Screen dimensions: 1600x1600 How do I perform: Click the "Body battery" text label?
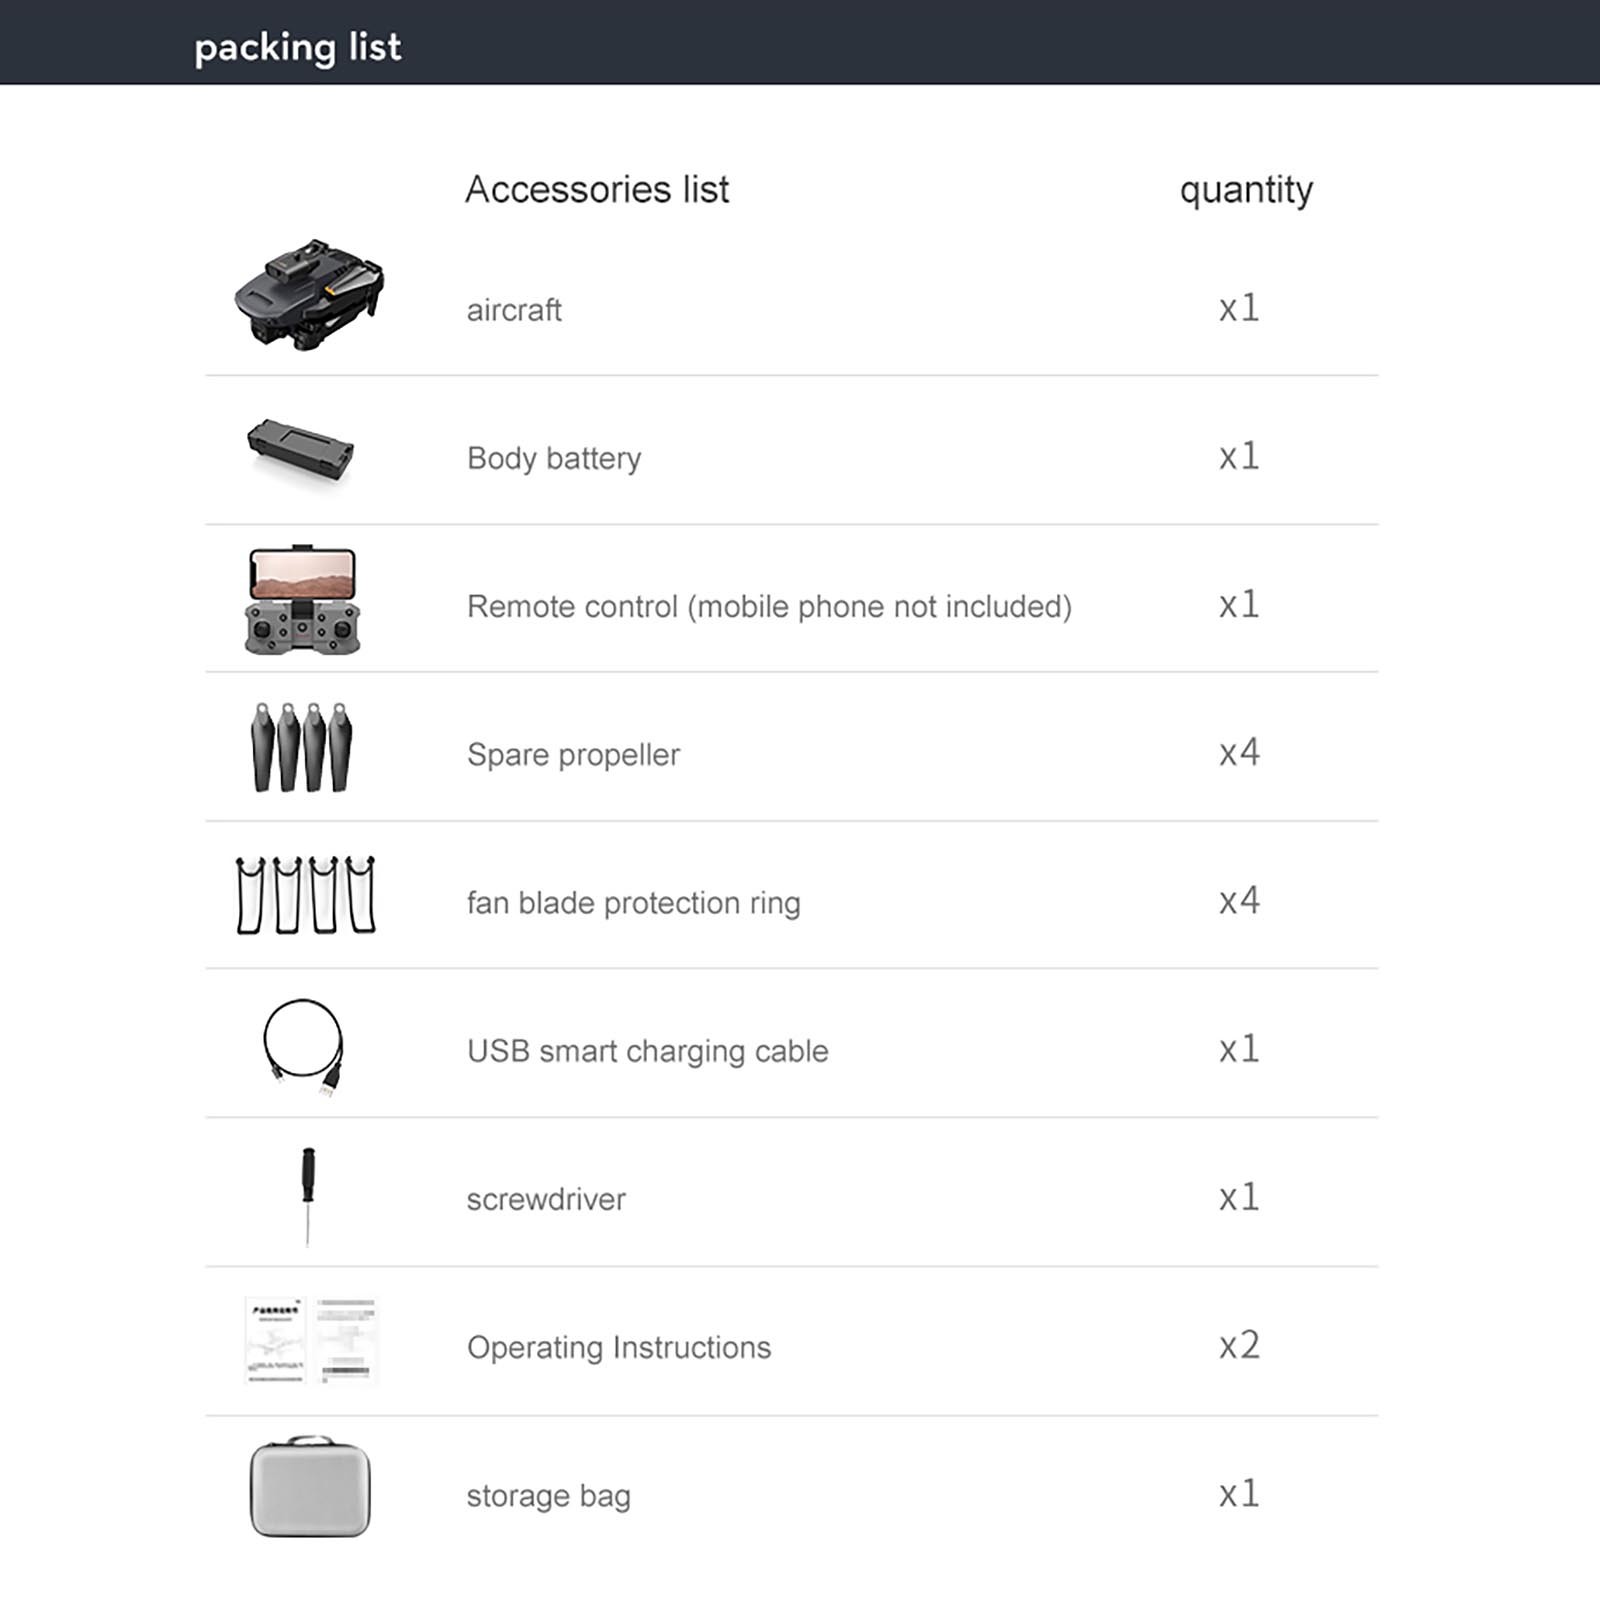(x=554, y=458)
